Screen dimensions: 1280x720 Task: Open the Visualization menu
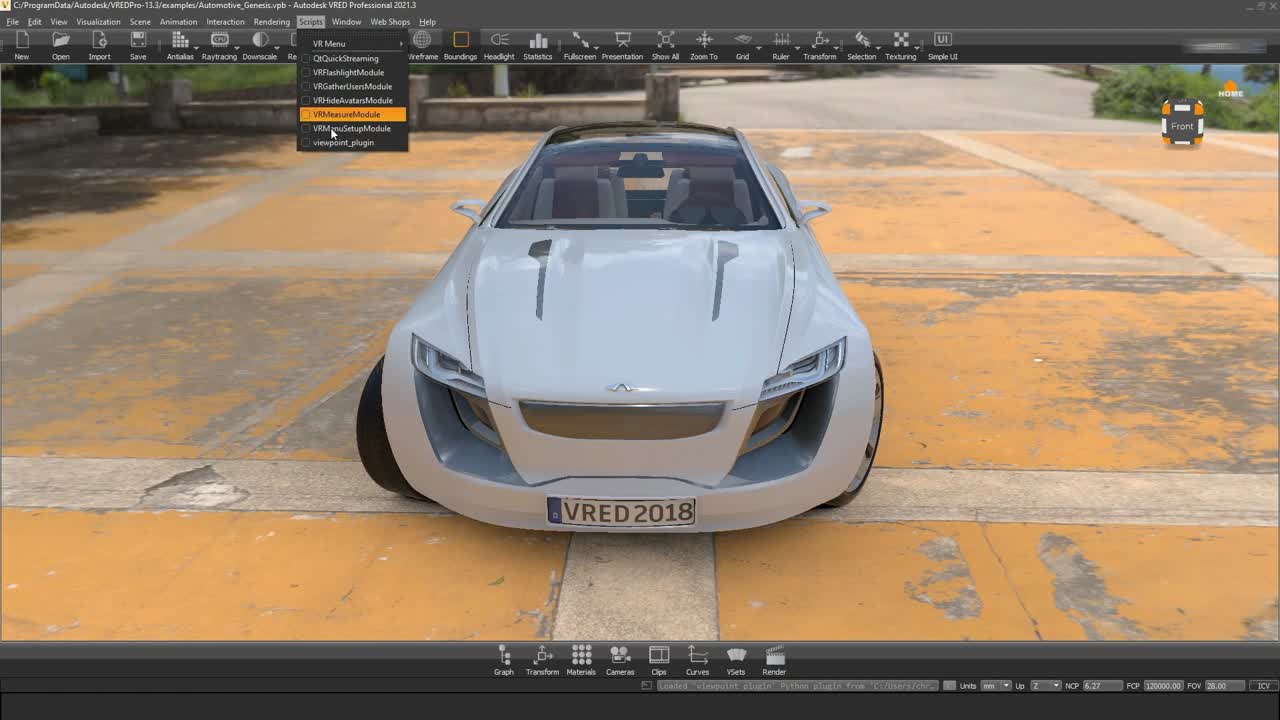pyautogui.click(x=98, y=22)
